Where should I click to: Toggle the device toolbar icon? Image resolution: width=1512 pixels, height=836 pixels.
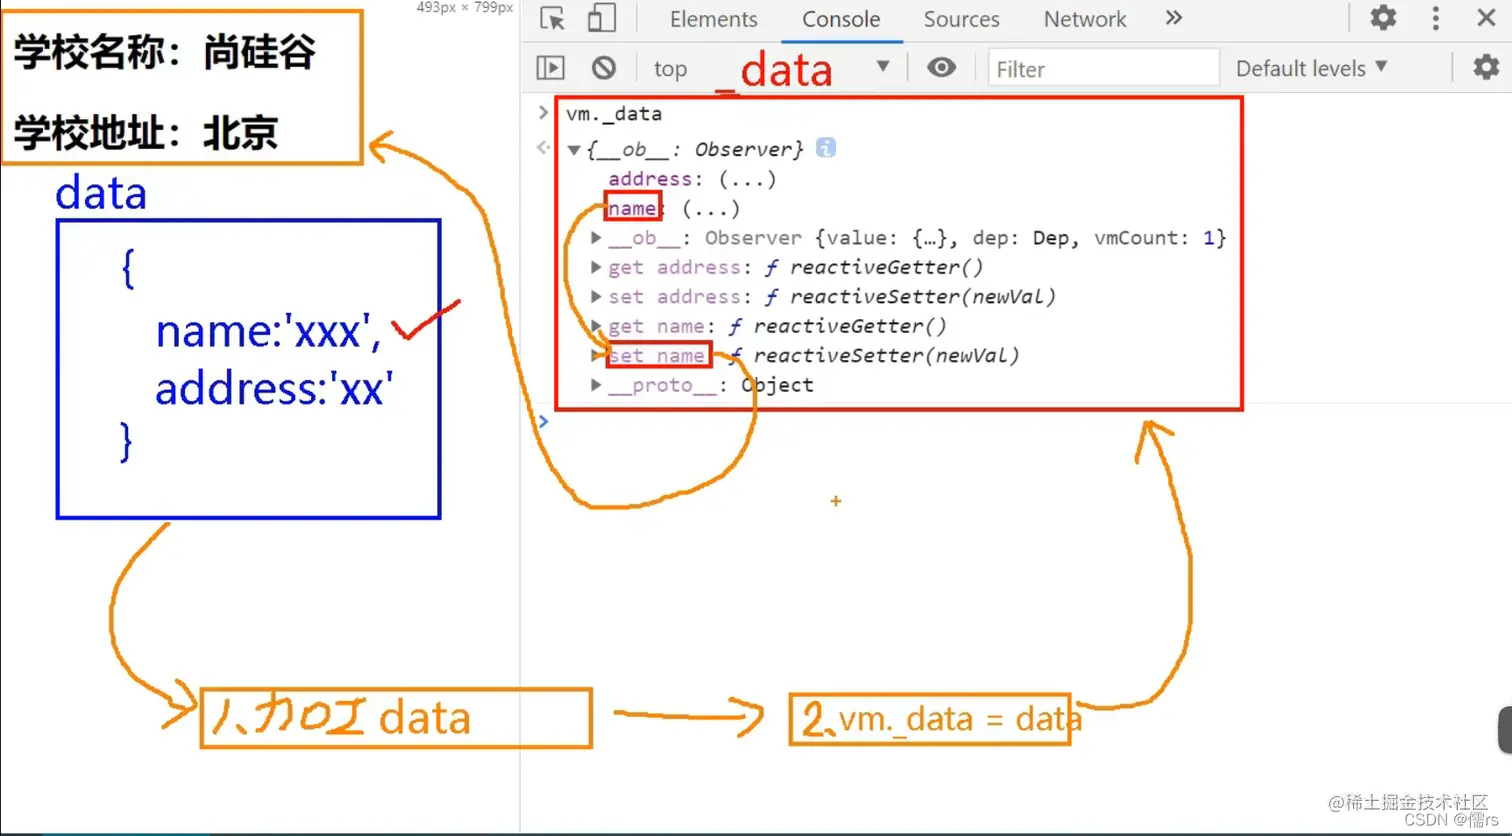click(x=601, y=18)
